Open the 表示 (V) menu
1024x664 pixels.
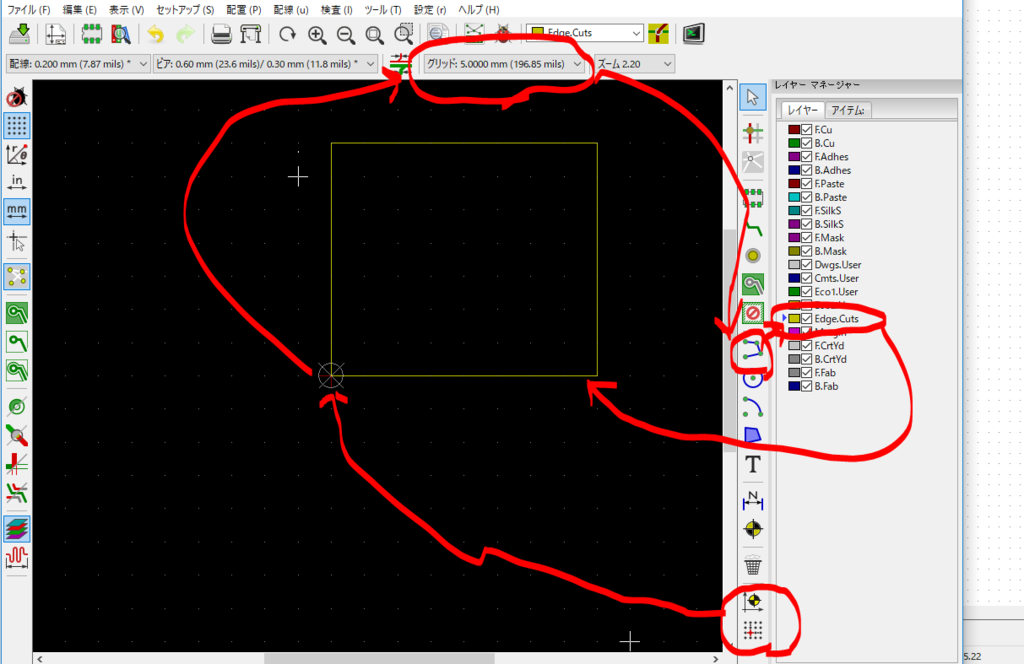[126, 10]
